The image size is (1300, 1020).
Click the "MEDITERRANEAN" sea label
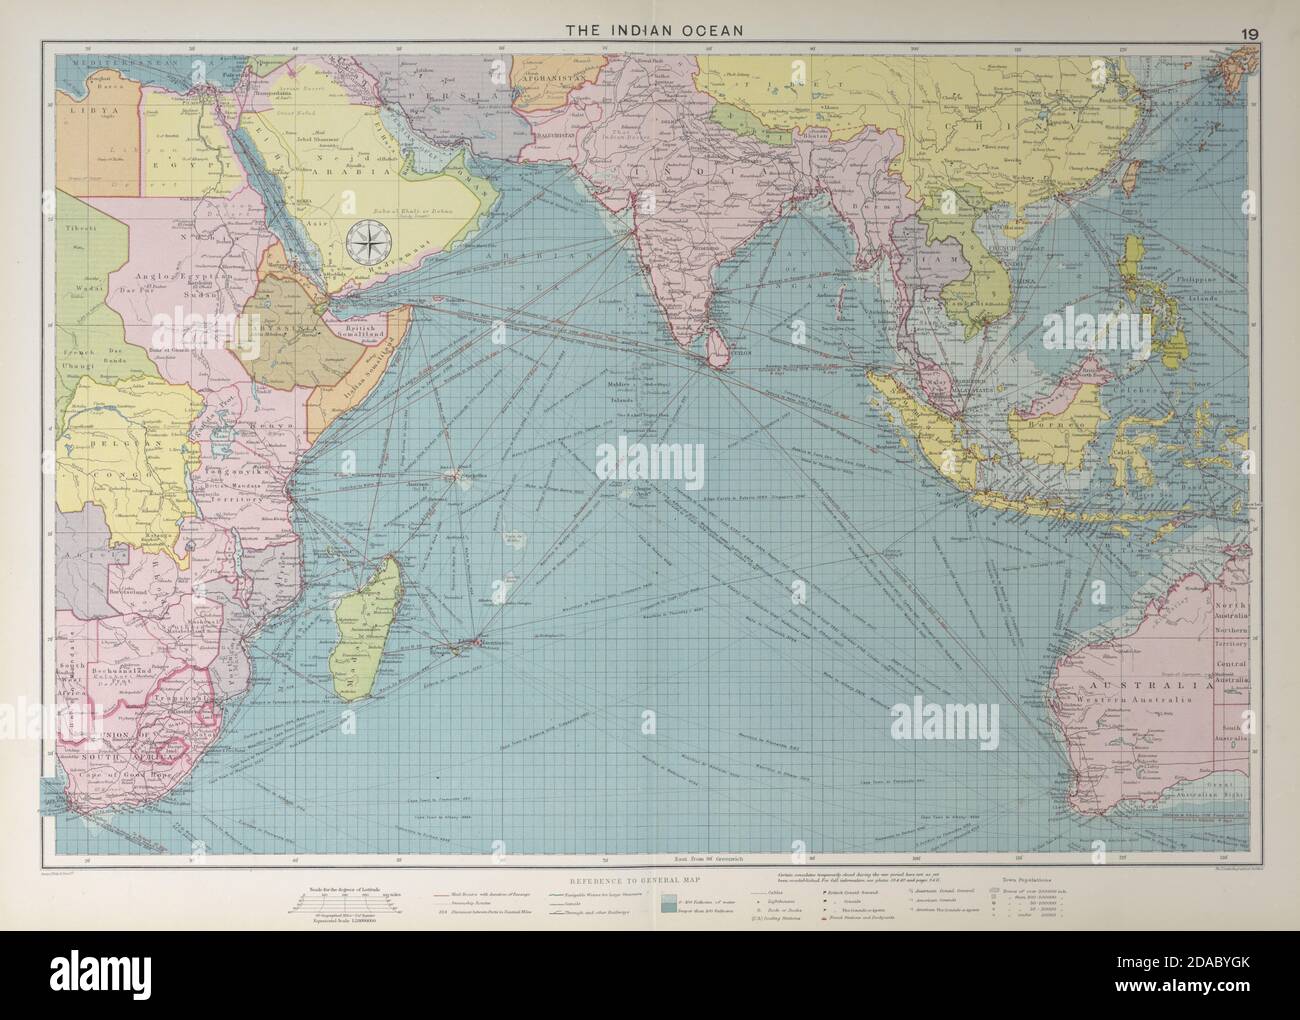125,62
